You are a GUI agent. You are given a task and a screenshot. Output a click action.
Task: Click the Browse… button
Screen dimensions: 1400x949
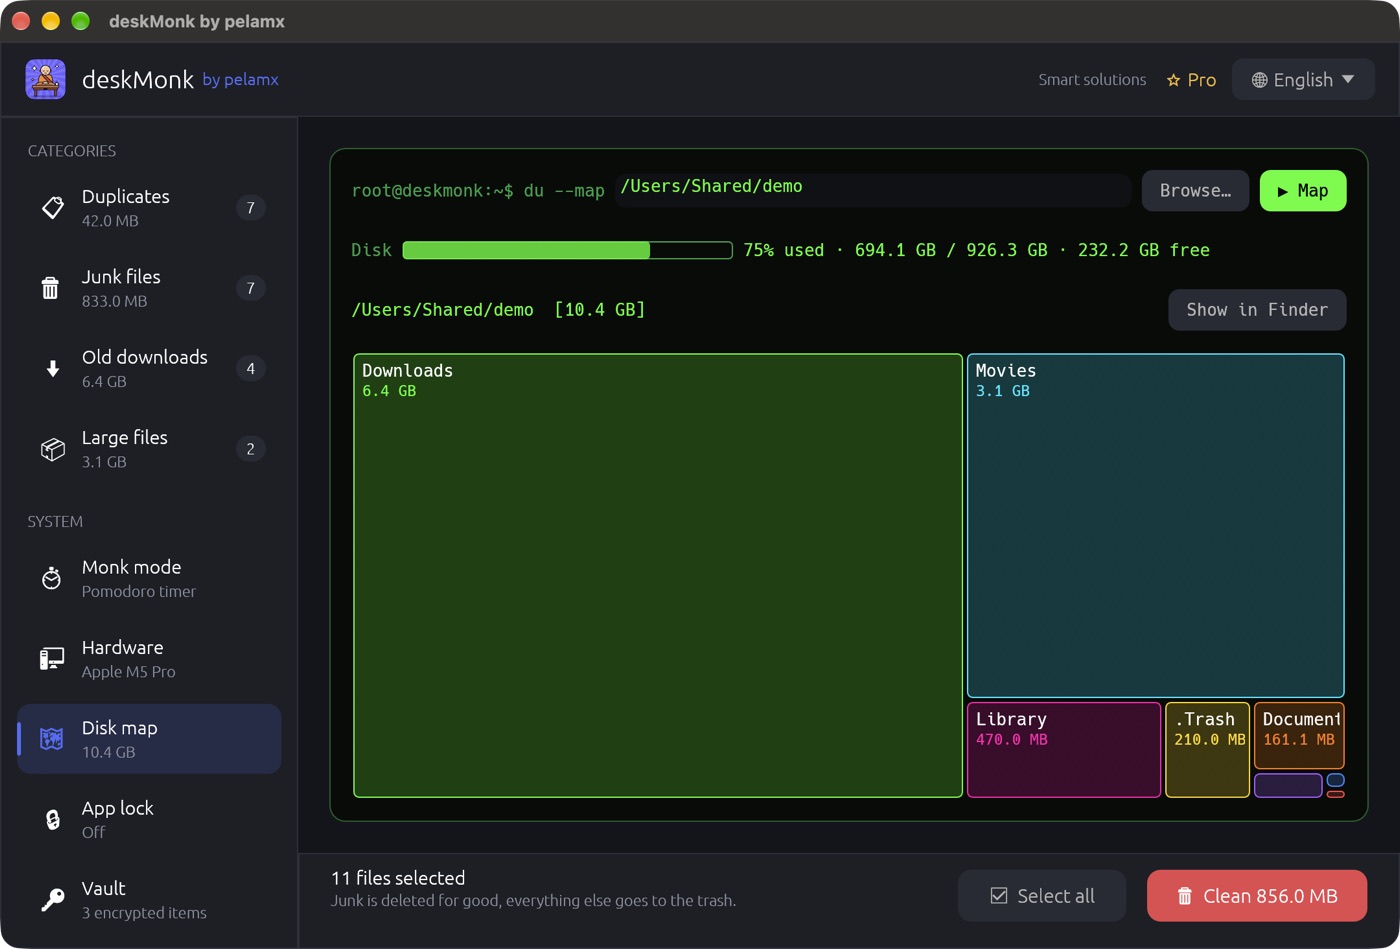click(x=1195, y=191)
